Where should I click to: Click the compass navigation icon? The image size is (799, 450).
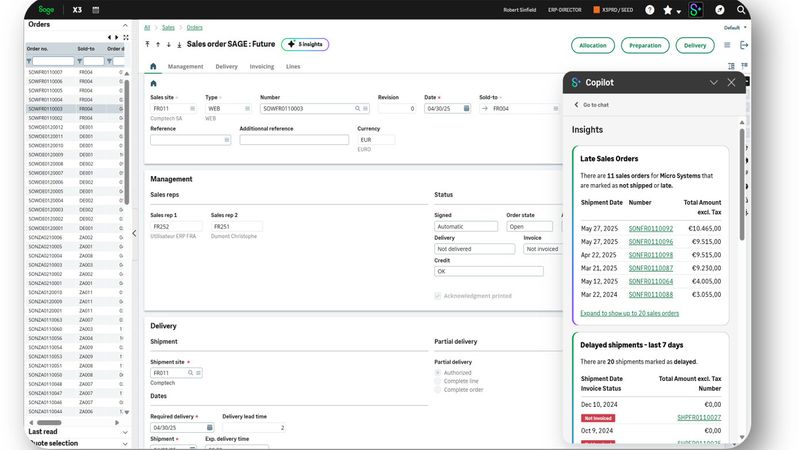[x=720, y=10]
